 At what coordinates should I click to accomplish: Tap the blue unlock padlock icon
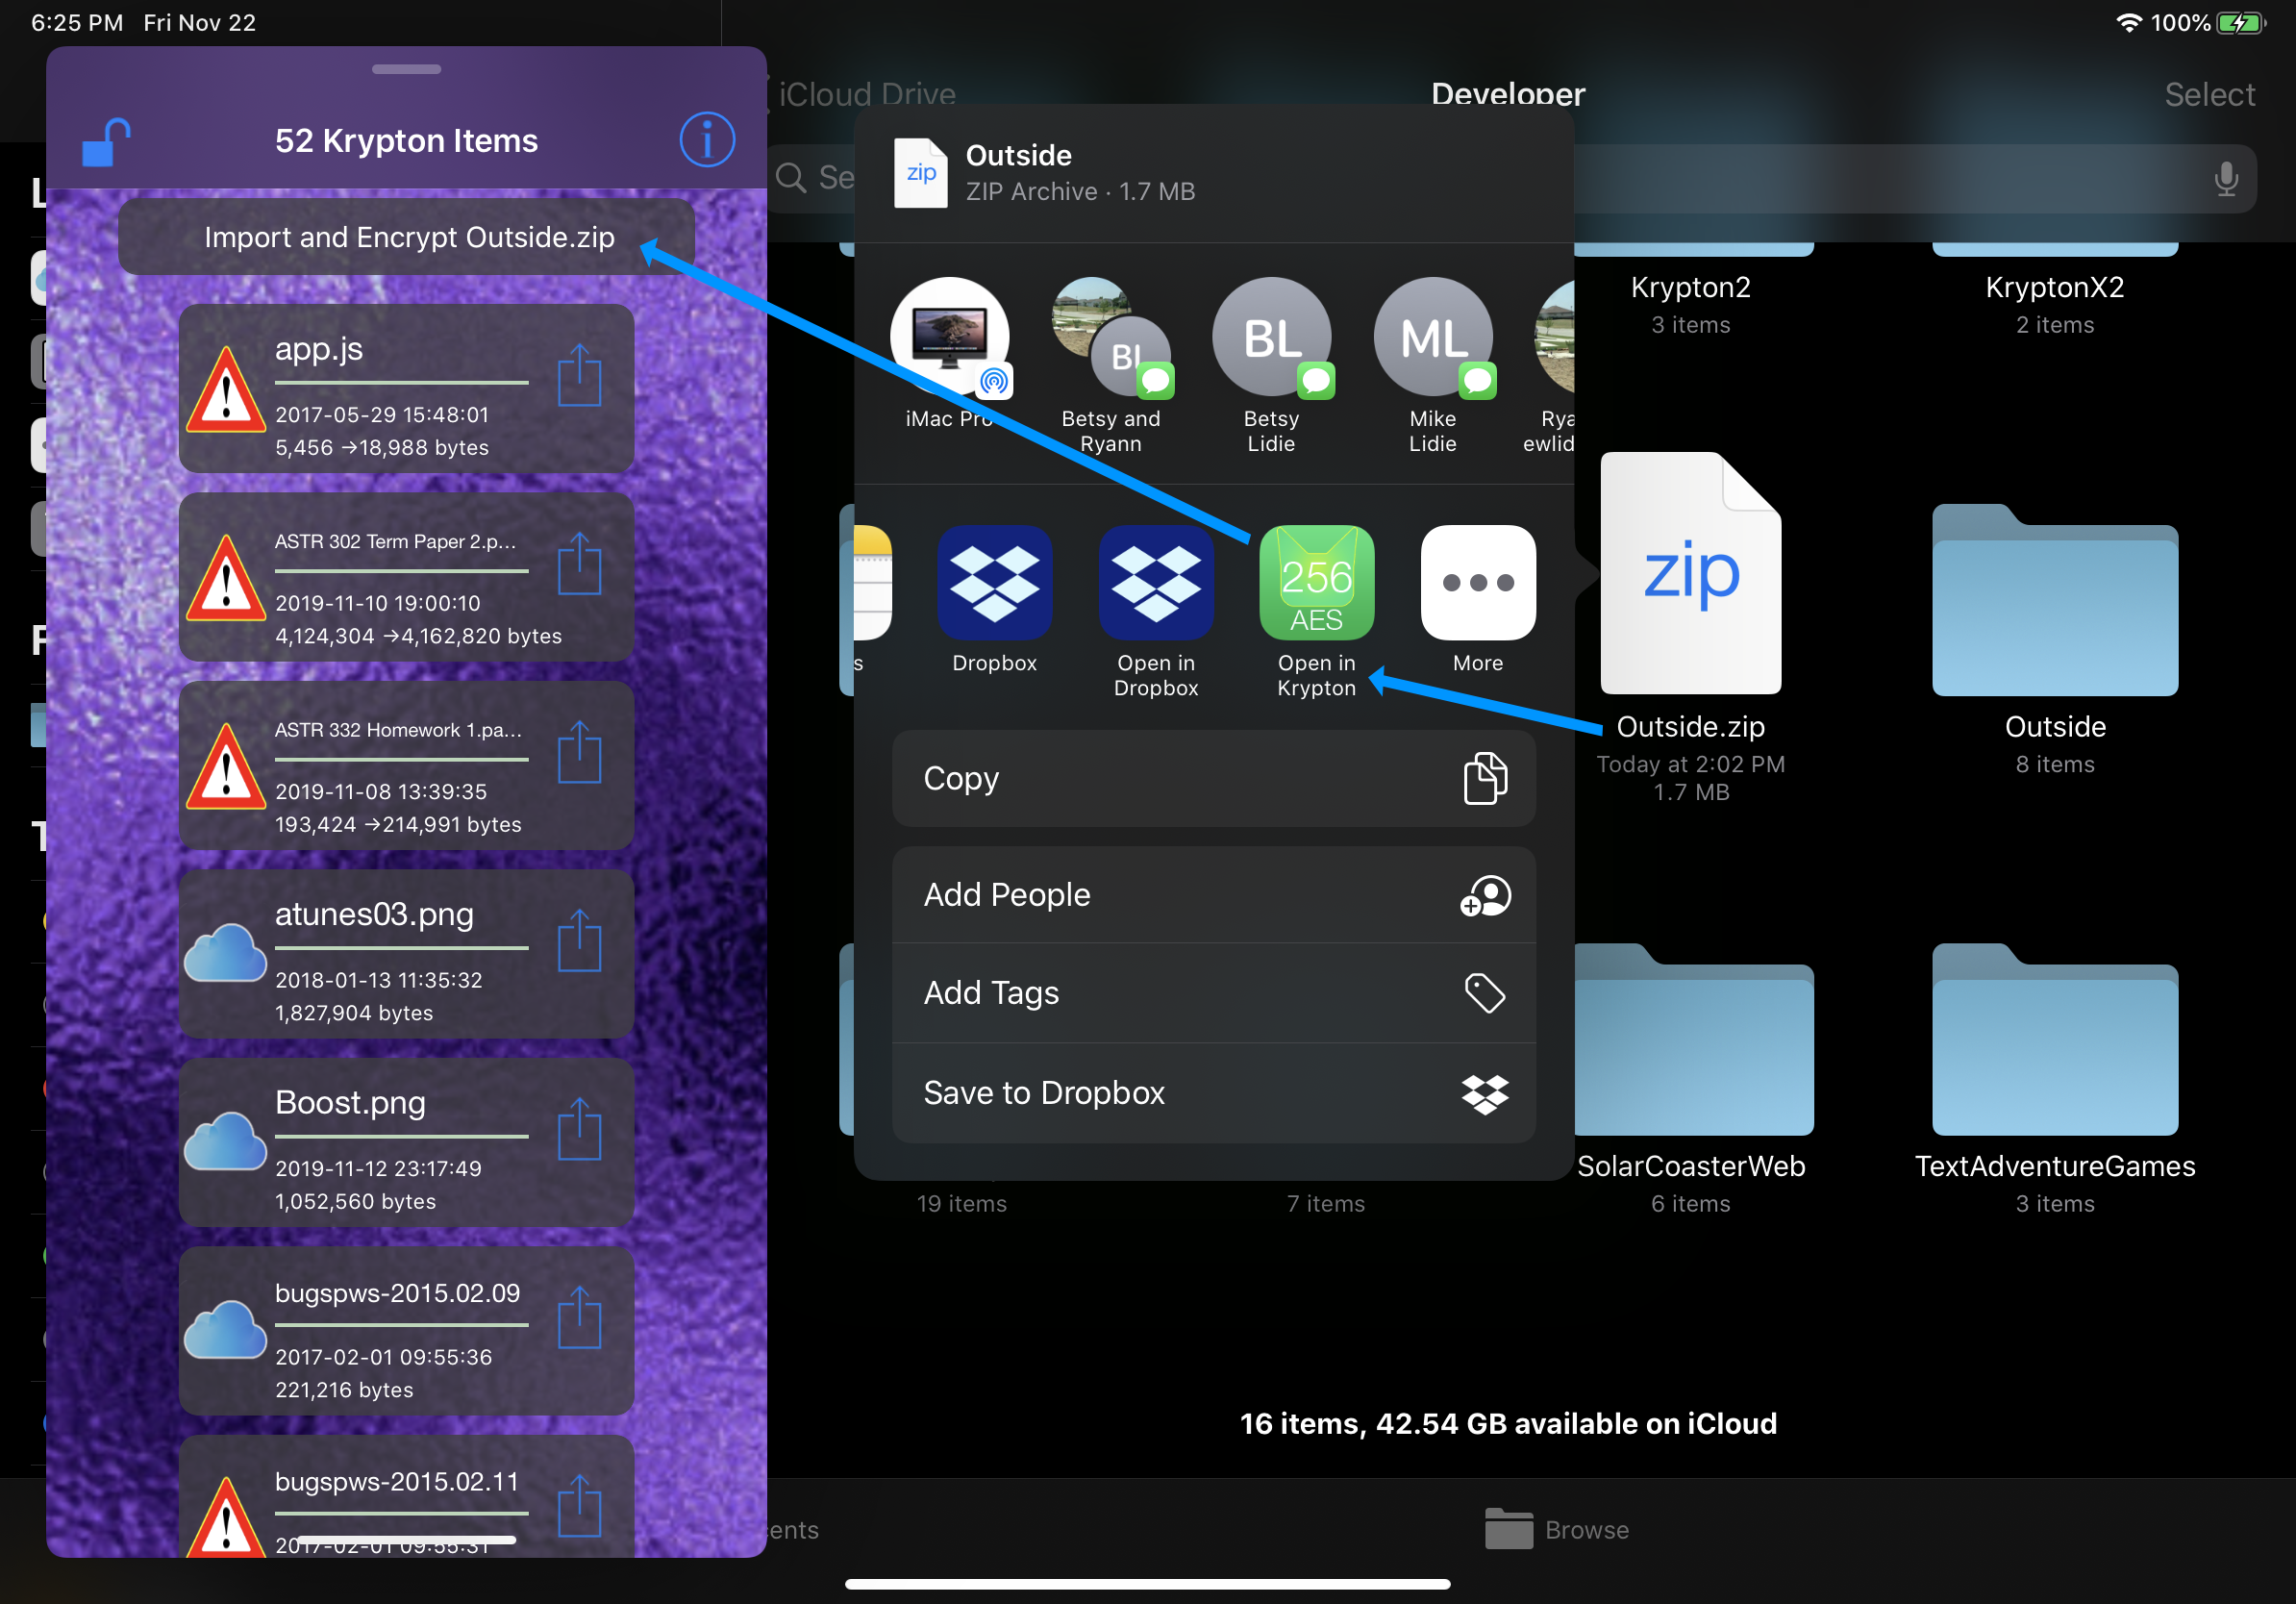[x=104, y=142]
